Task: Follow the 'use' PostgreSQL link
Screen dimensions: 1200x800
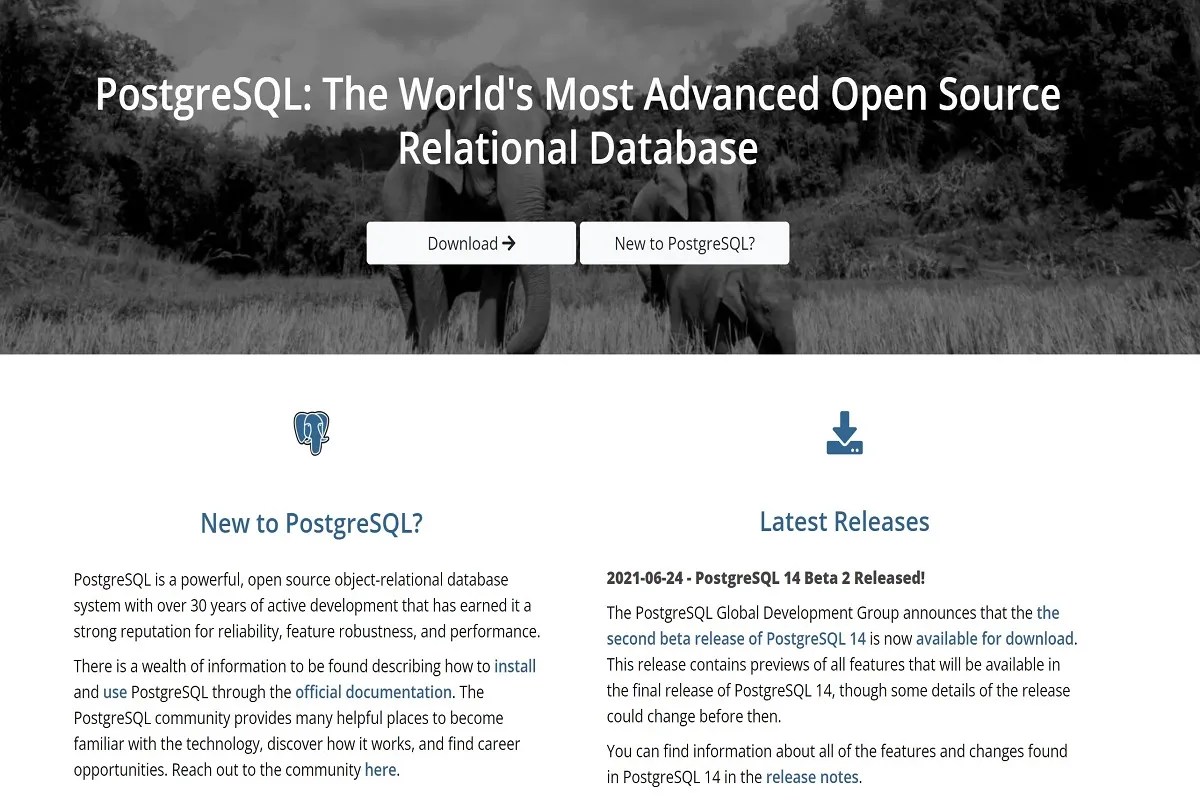Action: [115, 692]
